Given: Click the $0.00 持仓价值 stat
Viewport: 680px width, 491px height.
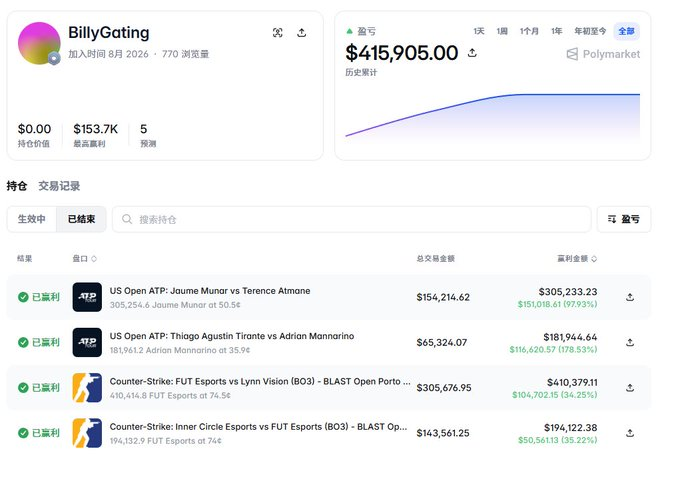Looking at the screenshot, I should [x=34, y=135].
